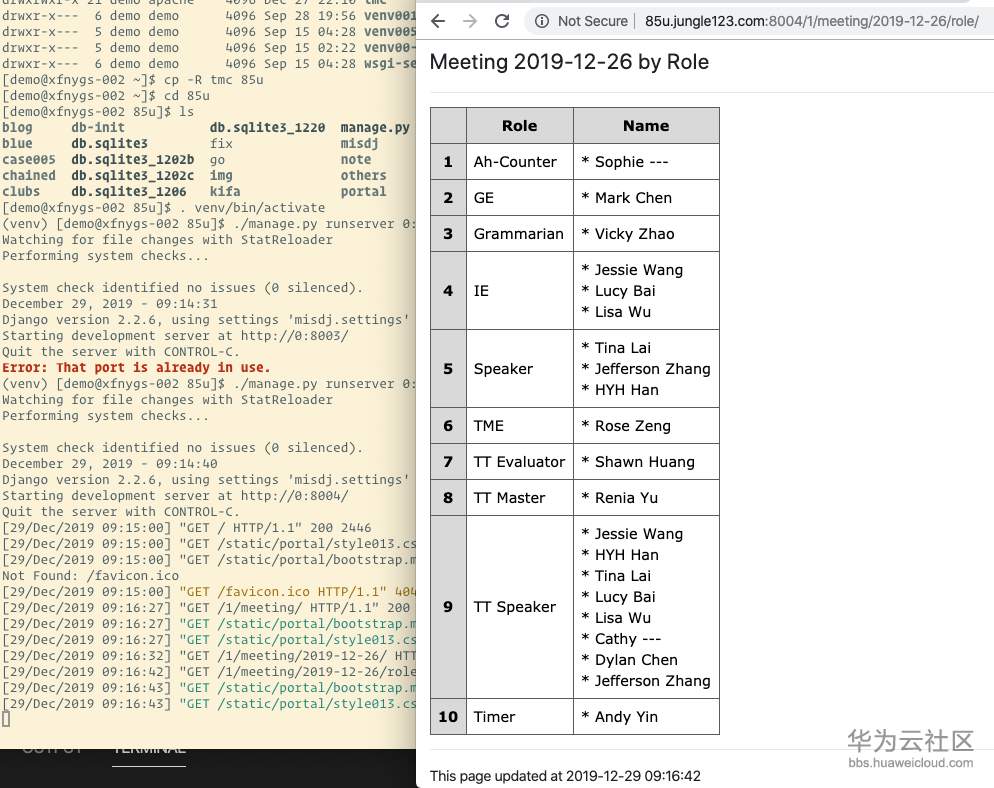Viewport: 994px width, 788px height.
Task: Select the Not Found: /favicon.ico terminal line
Action: click(91, 576)
